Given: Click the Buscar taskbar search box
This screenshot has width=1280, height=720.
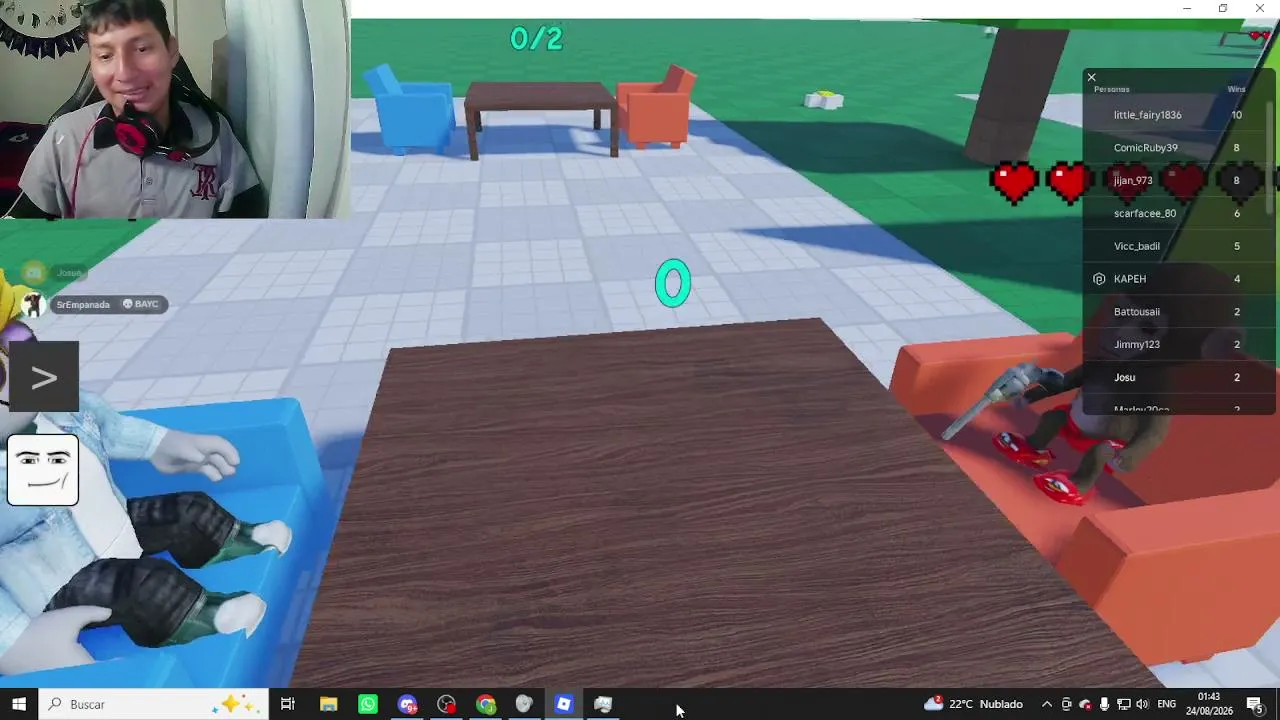Looking at the screenshot, I should point(153,704).
